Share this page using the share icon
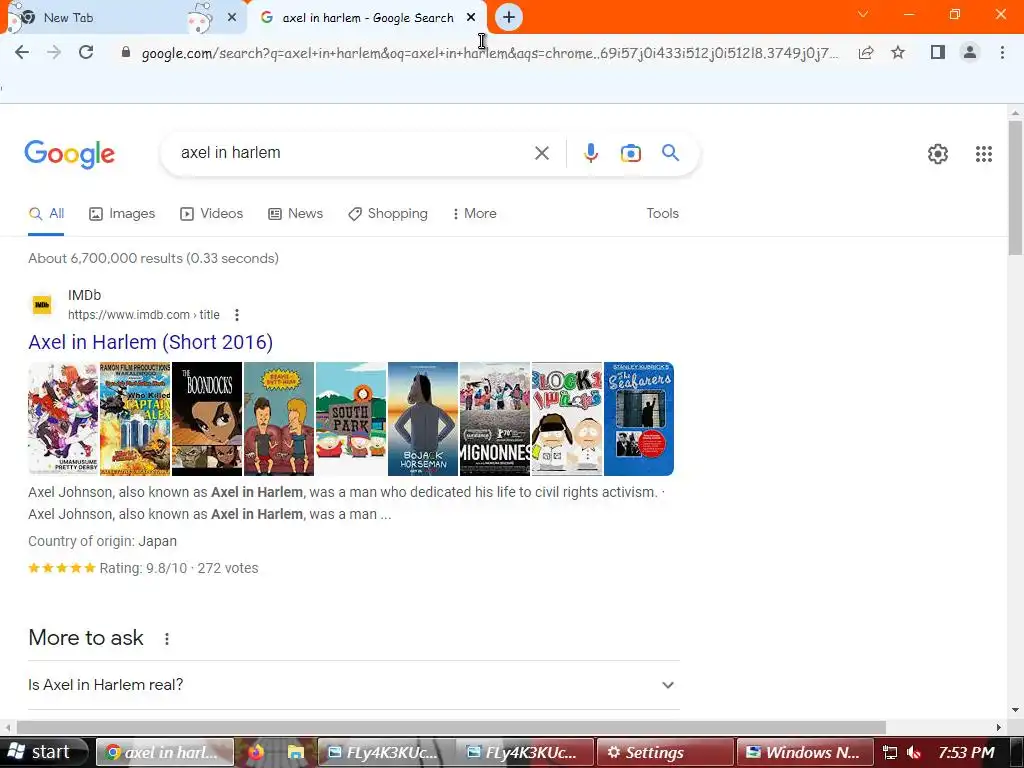1024x768 pixels. coord(866,52)
